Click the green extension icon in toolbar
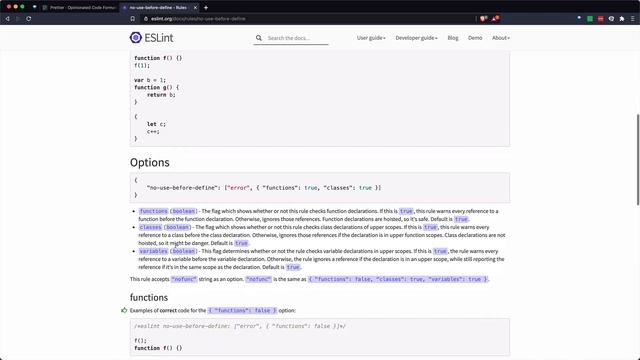 (590, 18)
